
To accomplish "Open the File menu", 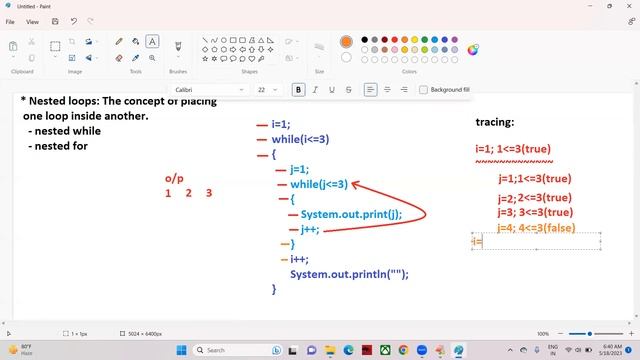I will (10, 22).
